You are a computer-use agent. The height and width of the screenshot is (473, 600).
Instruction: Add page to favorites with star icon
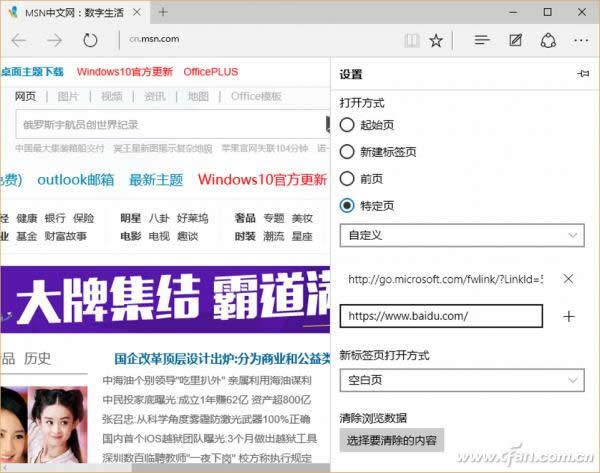click(436, 40)
